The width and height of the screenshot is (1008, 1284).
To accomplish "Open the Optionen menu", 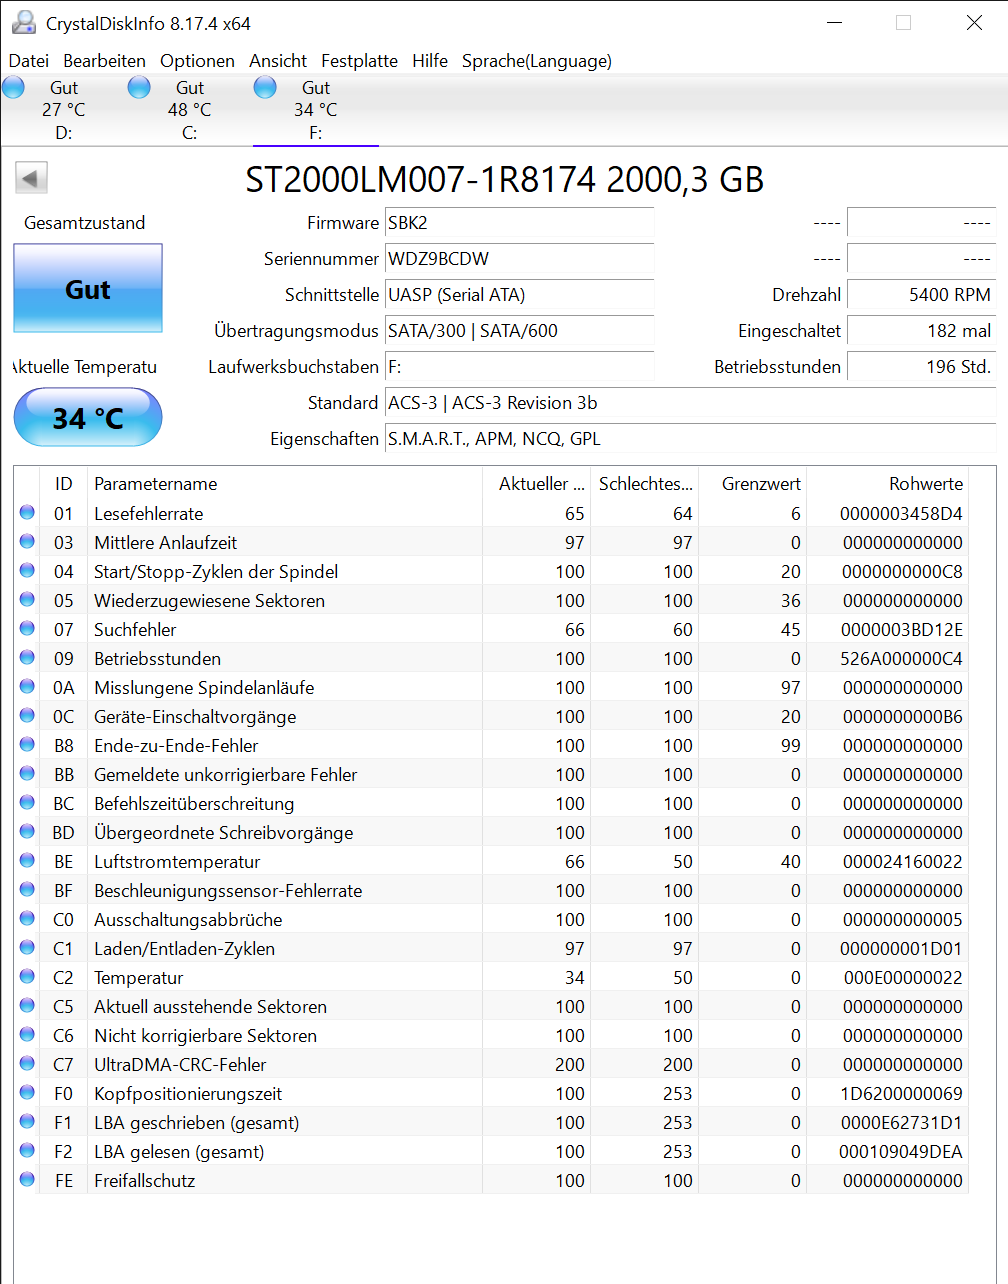I will [x=197, y=61].
